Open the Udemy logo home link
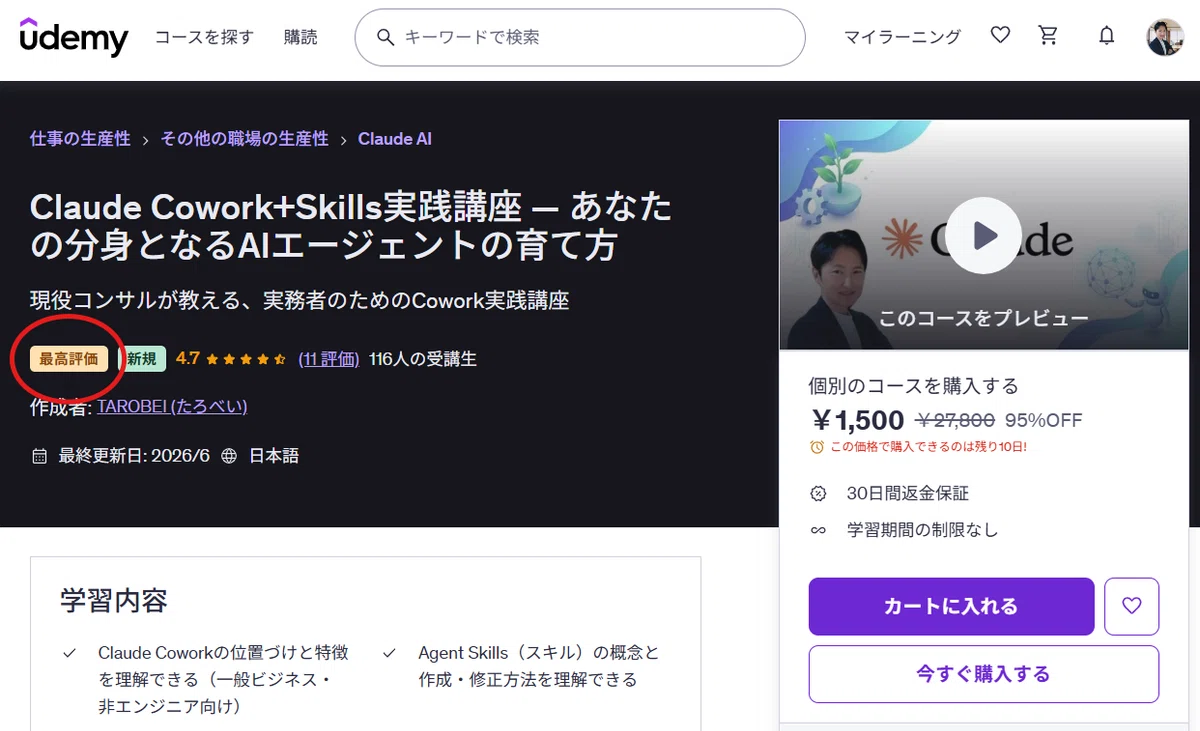 74,37
